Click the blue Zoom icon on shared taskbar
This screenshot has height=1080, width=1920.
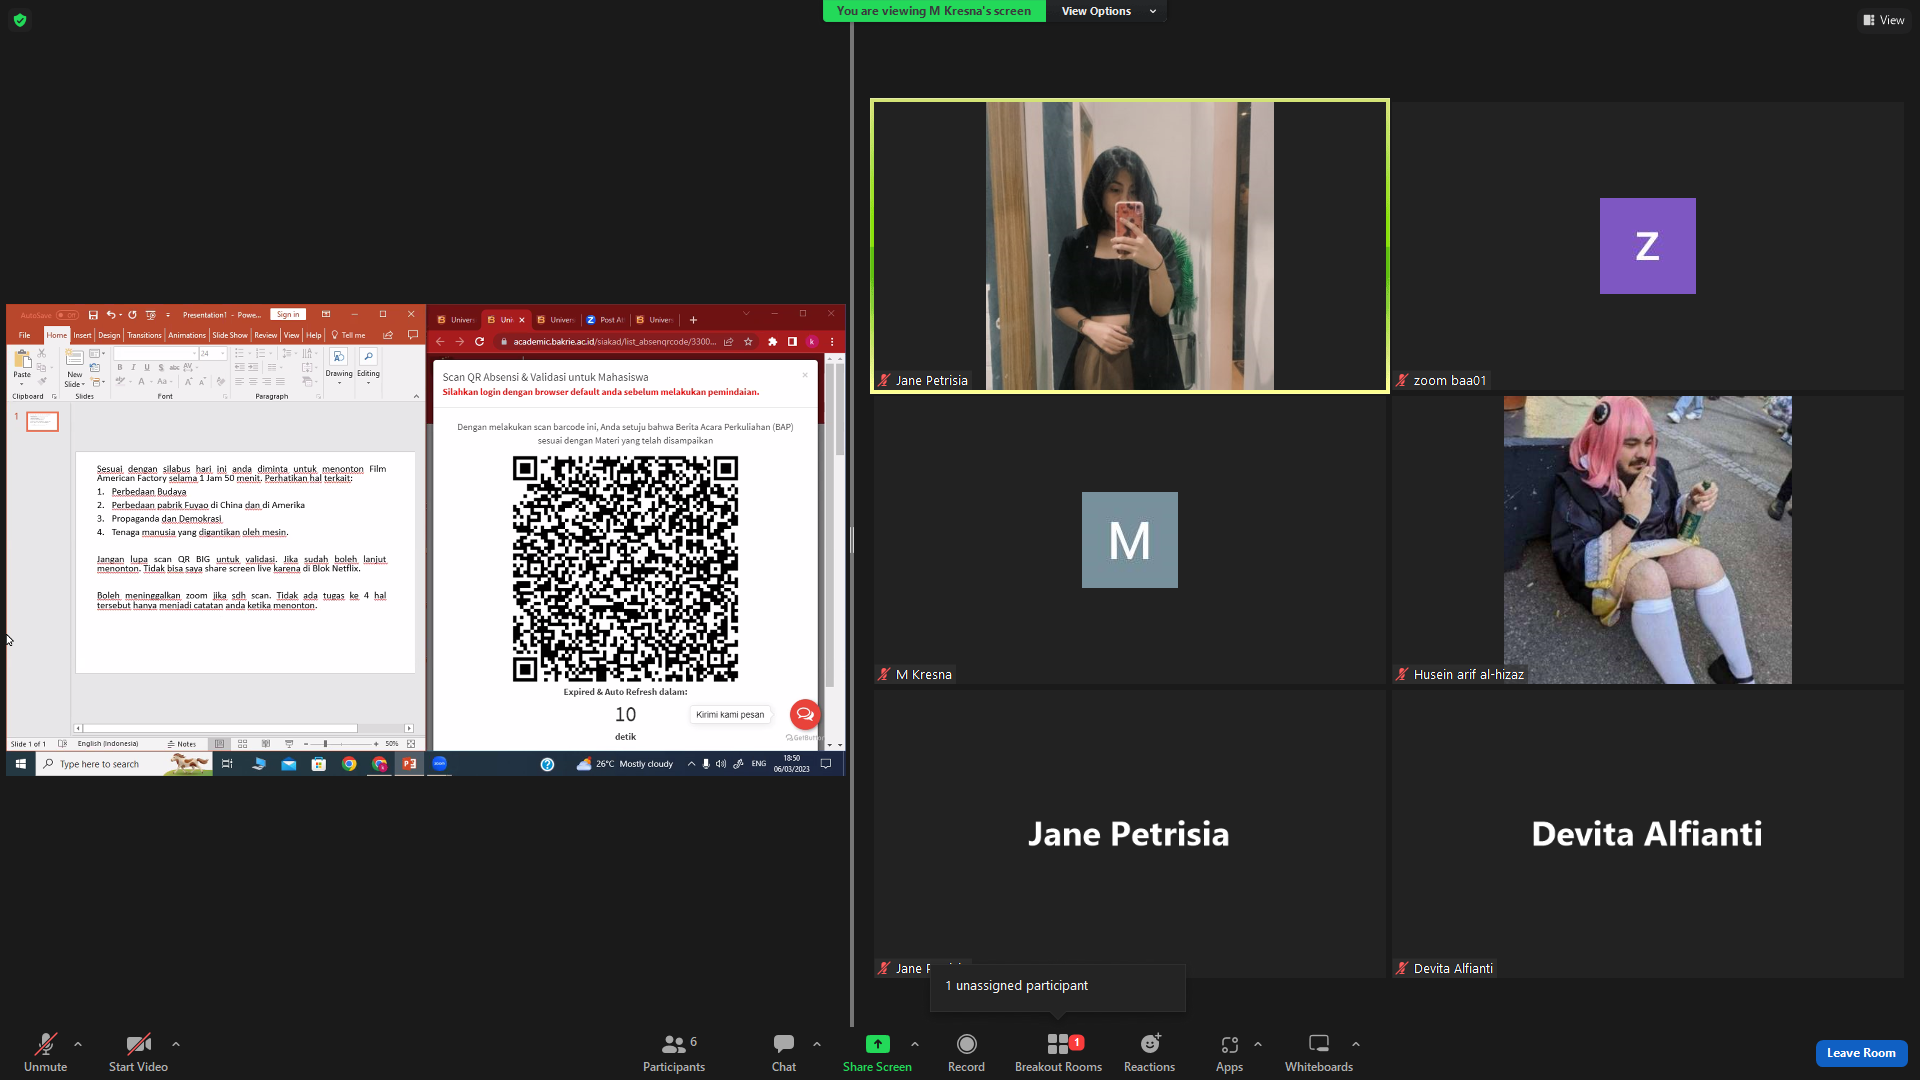tap(439, 764)
